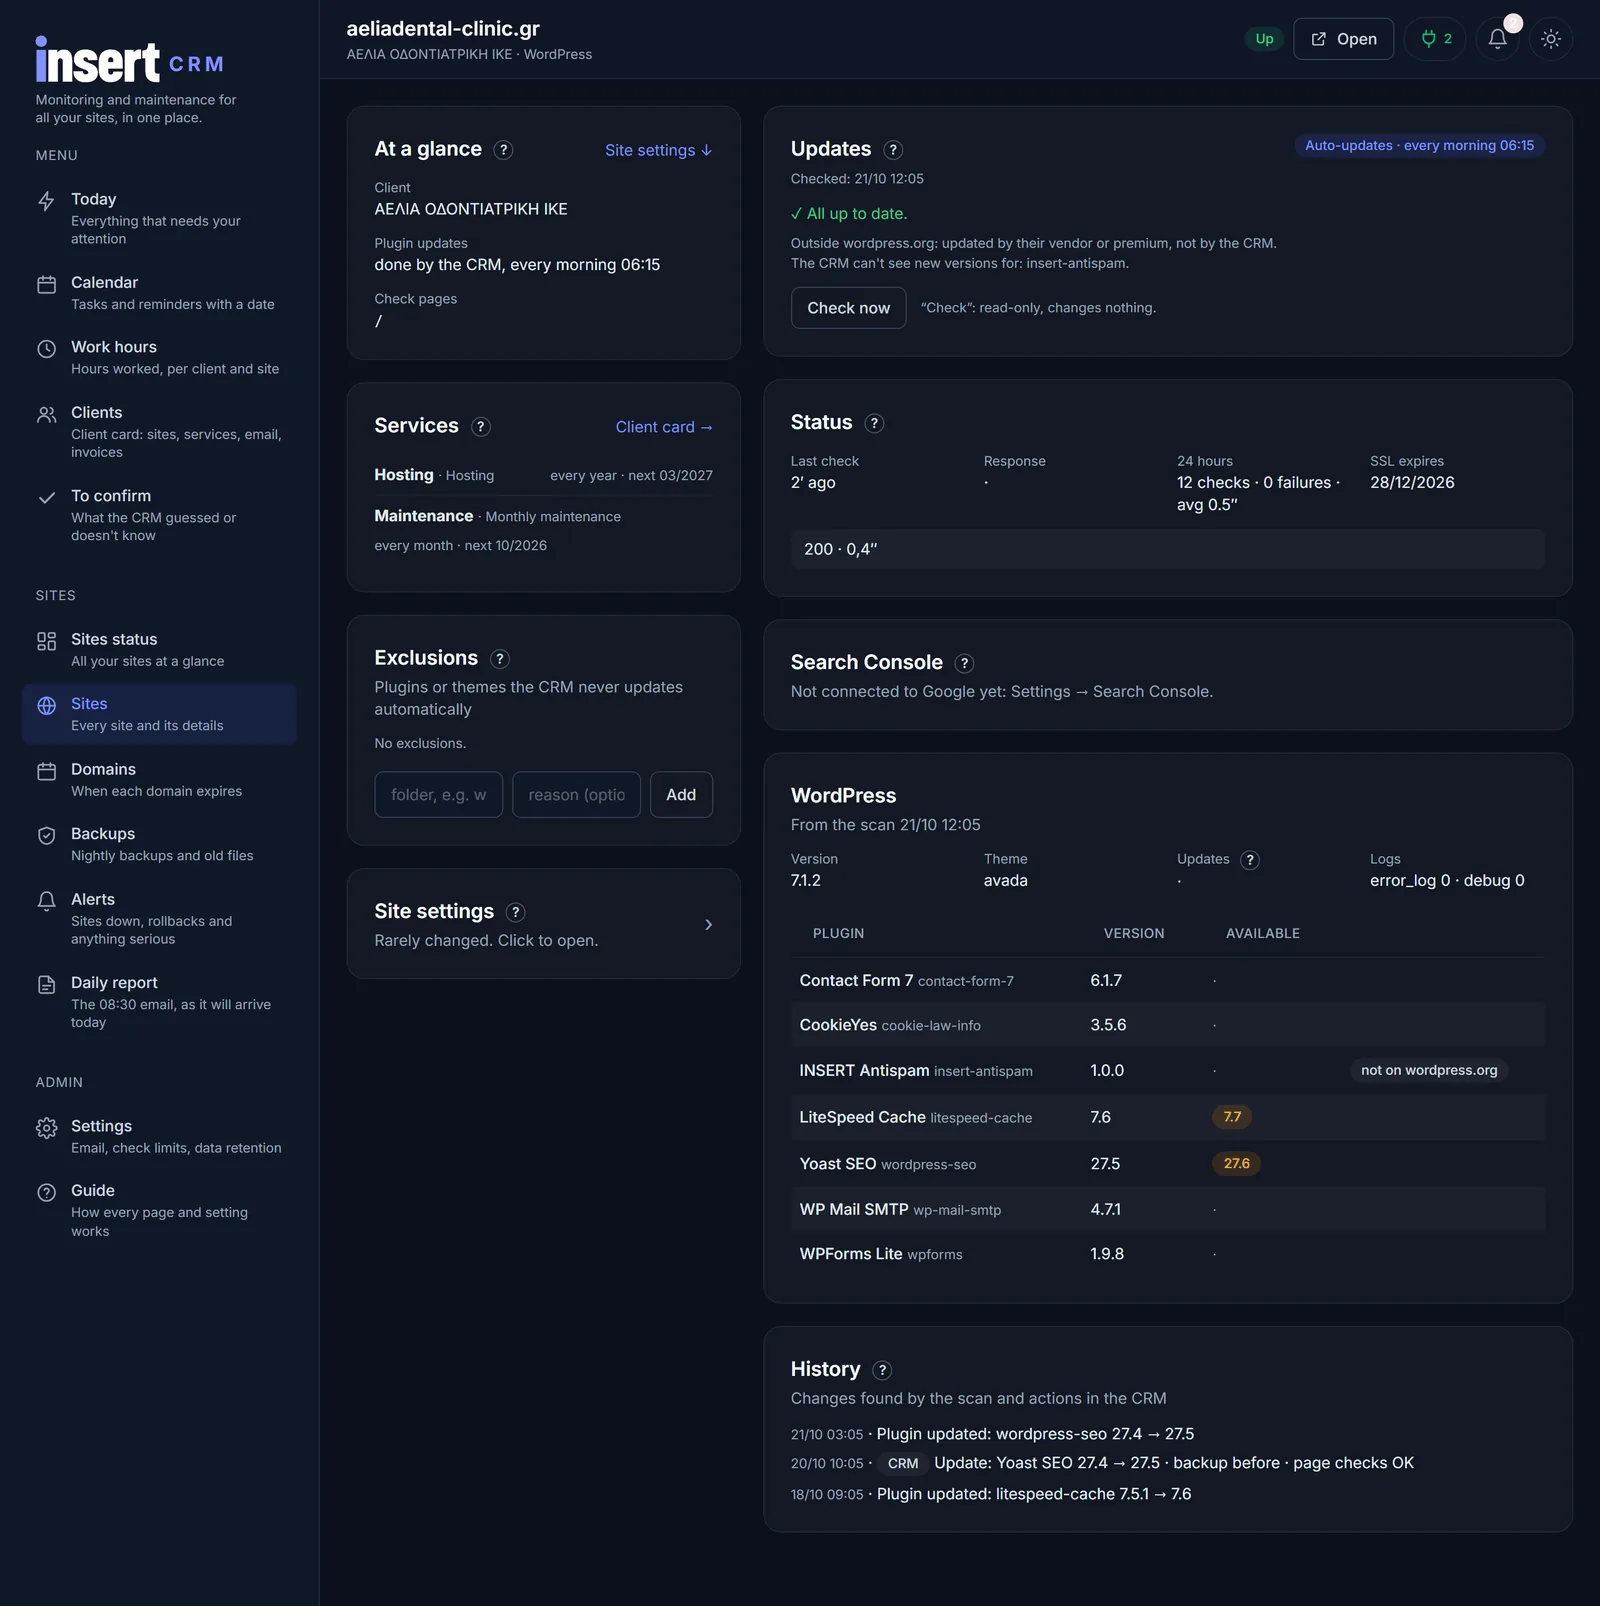Viewport: 1600px width, 1606px height.
Task: Show help for Exclusions
Action: [x=500, y=659]
